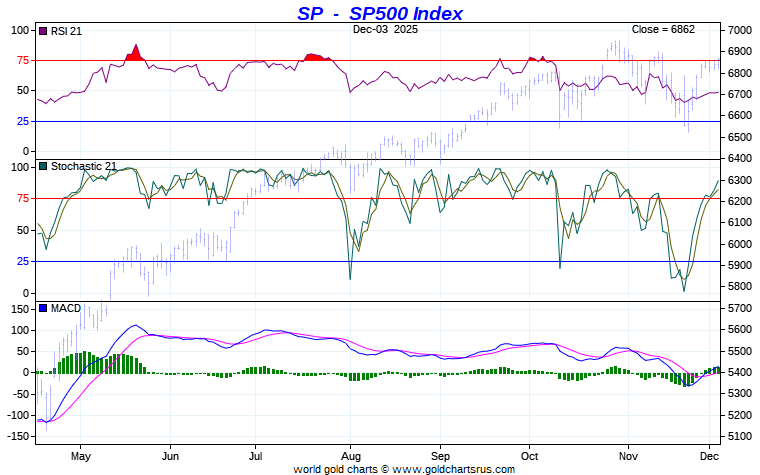Click the '5600' price axis label
Image resolution: width=760 pixels, height=475 pixels.
[x=740, y=330]
